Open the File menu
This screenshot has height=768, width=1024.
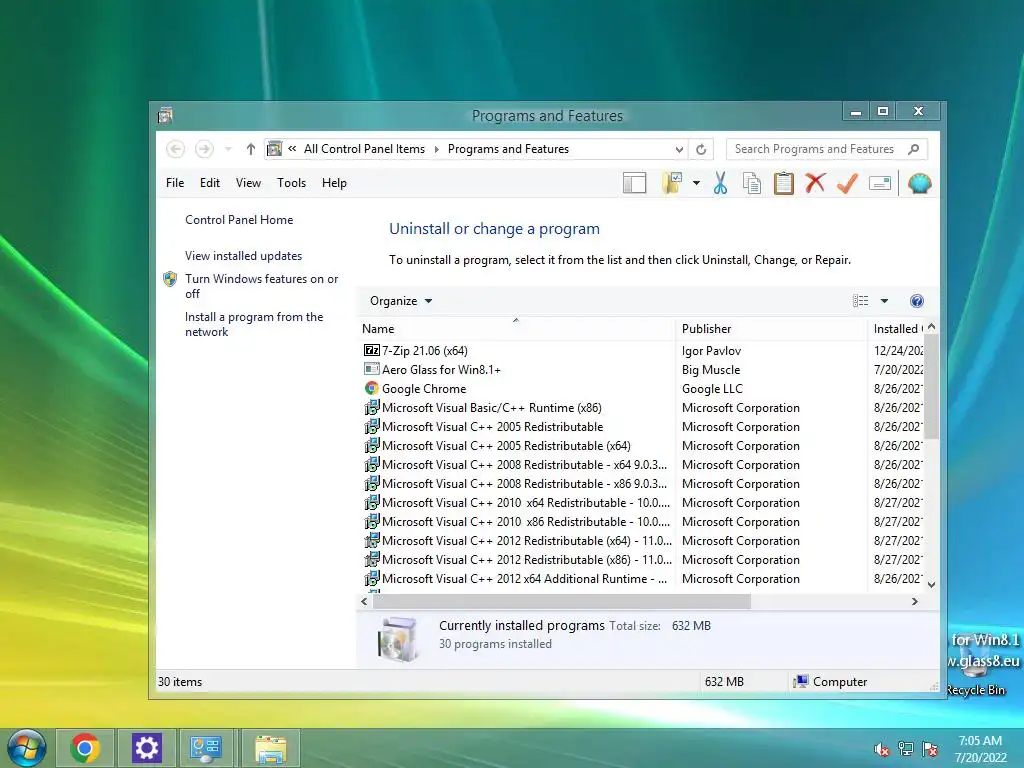tap(175, 183)
